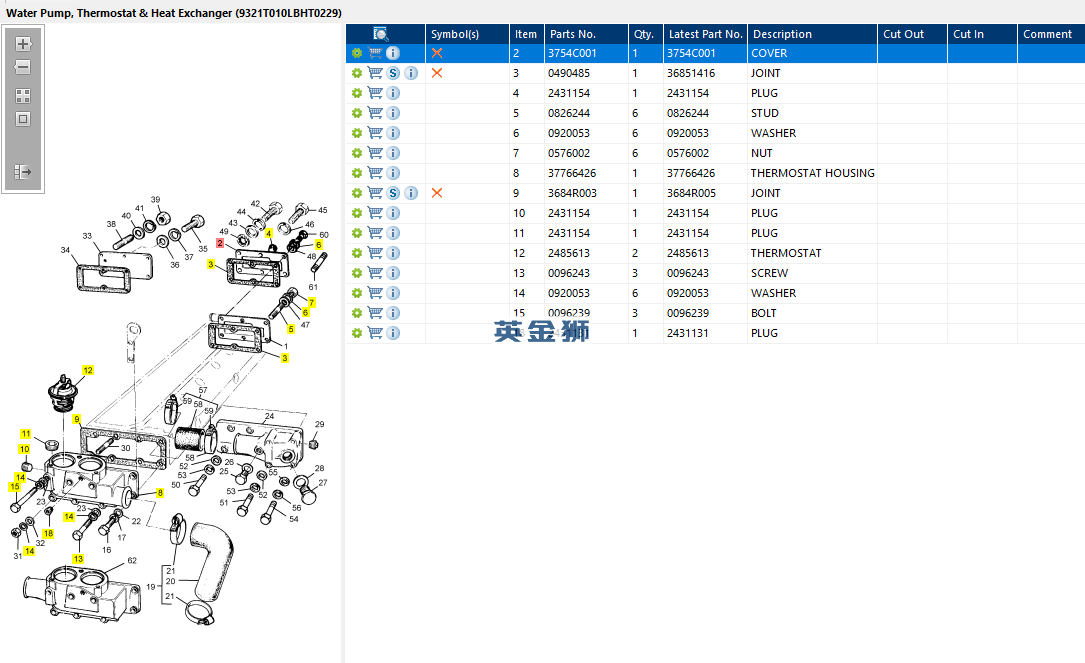Viewport: 1085px width, 663px height.
Task: Click the S icon for JOINT 0490485
Action: pos(393,73)
